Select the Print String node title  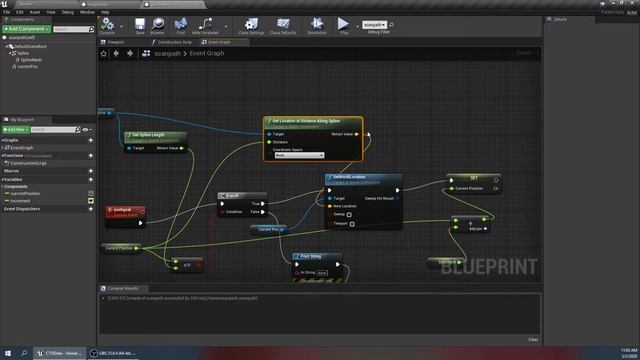click(311, 256)
